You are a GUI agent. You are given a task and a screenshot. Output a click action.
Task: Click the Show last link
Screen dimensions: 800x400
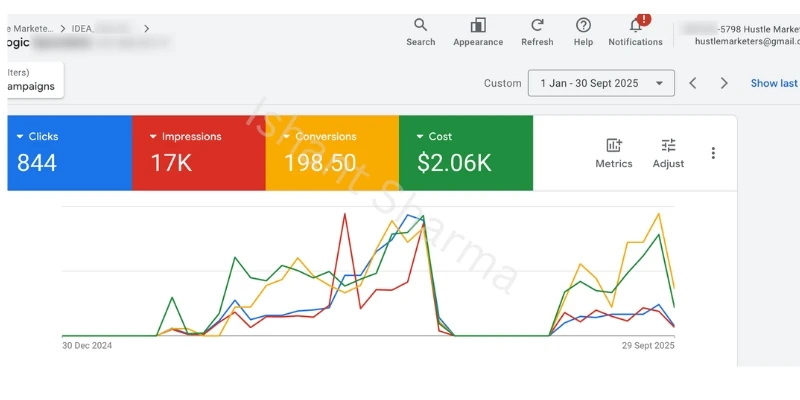click(x=773, y=83)
